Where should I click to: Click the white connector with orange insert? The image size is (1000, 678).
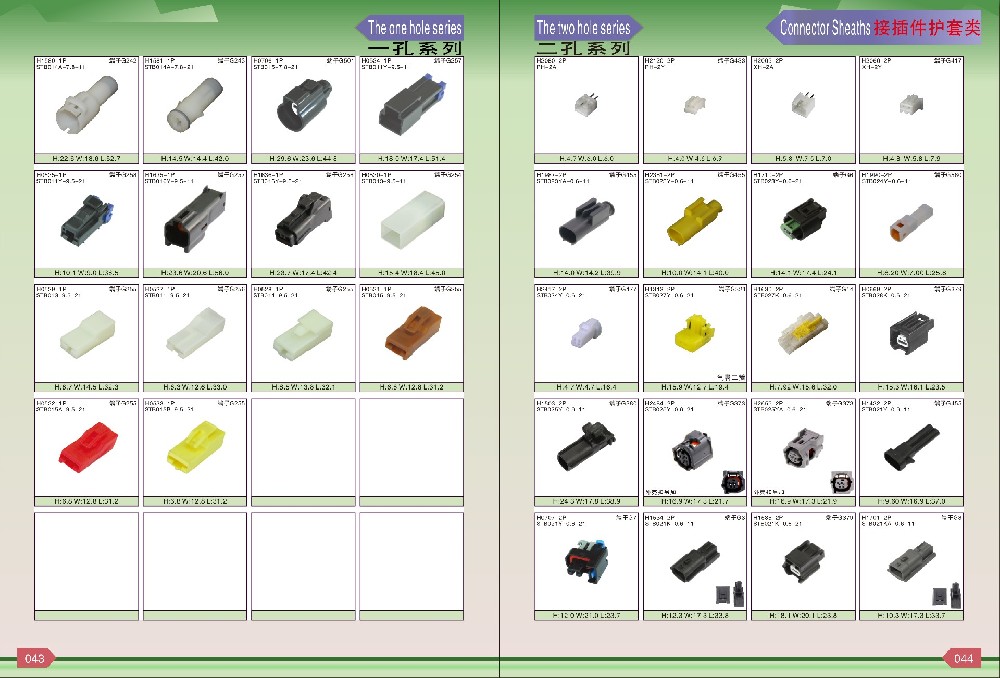911,221
